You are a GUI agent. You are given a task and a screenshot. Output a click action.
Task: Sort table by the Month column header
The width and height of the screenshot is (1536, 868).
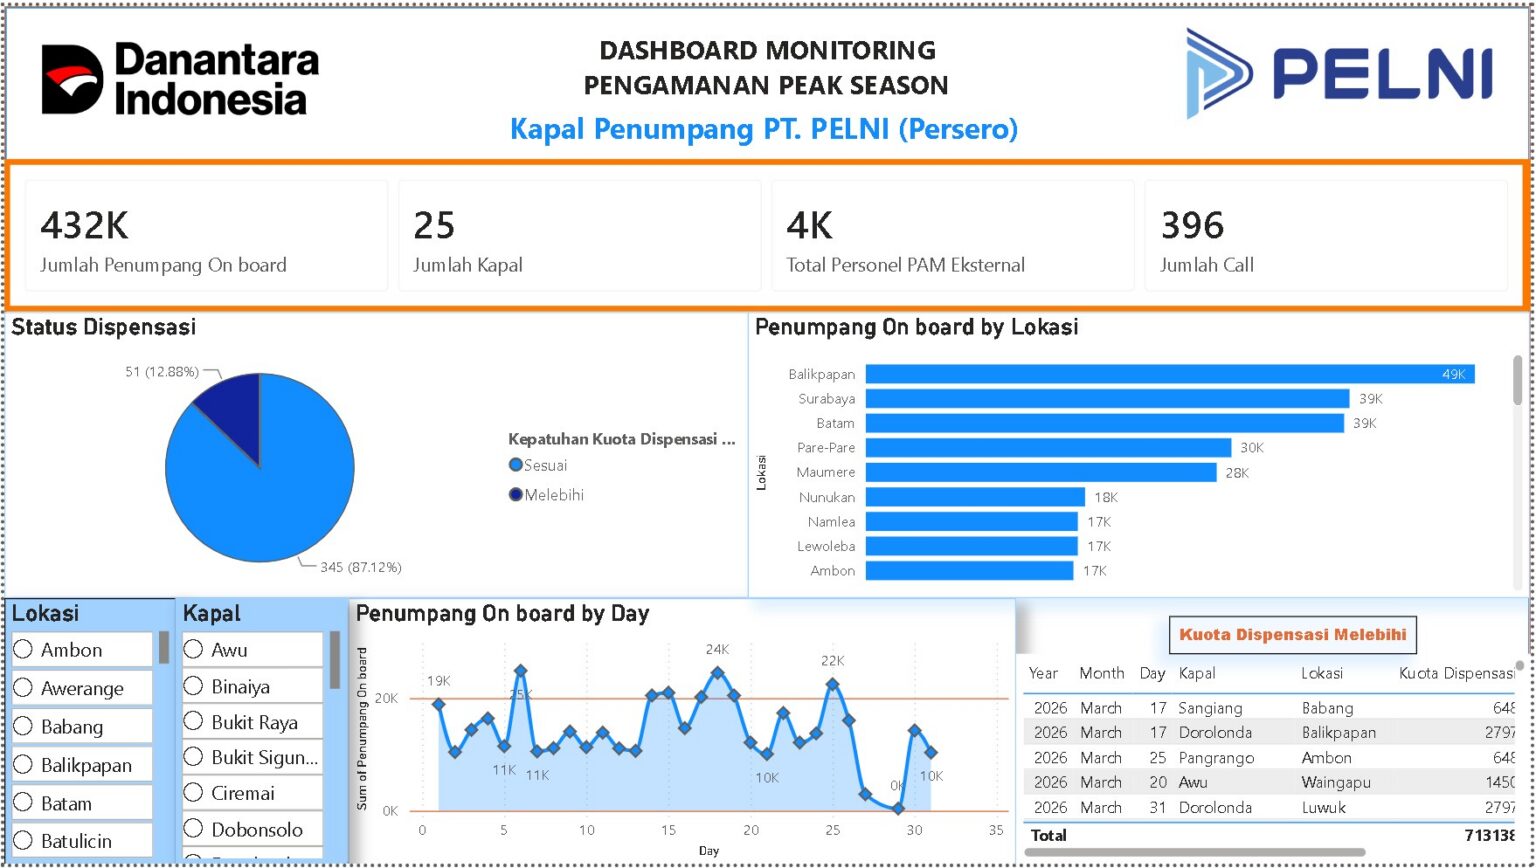(x=1102, y=674)
